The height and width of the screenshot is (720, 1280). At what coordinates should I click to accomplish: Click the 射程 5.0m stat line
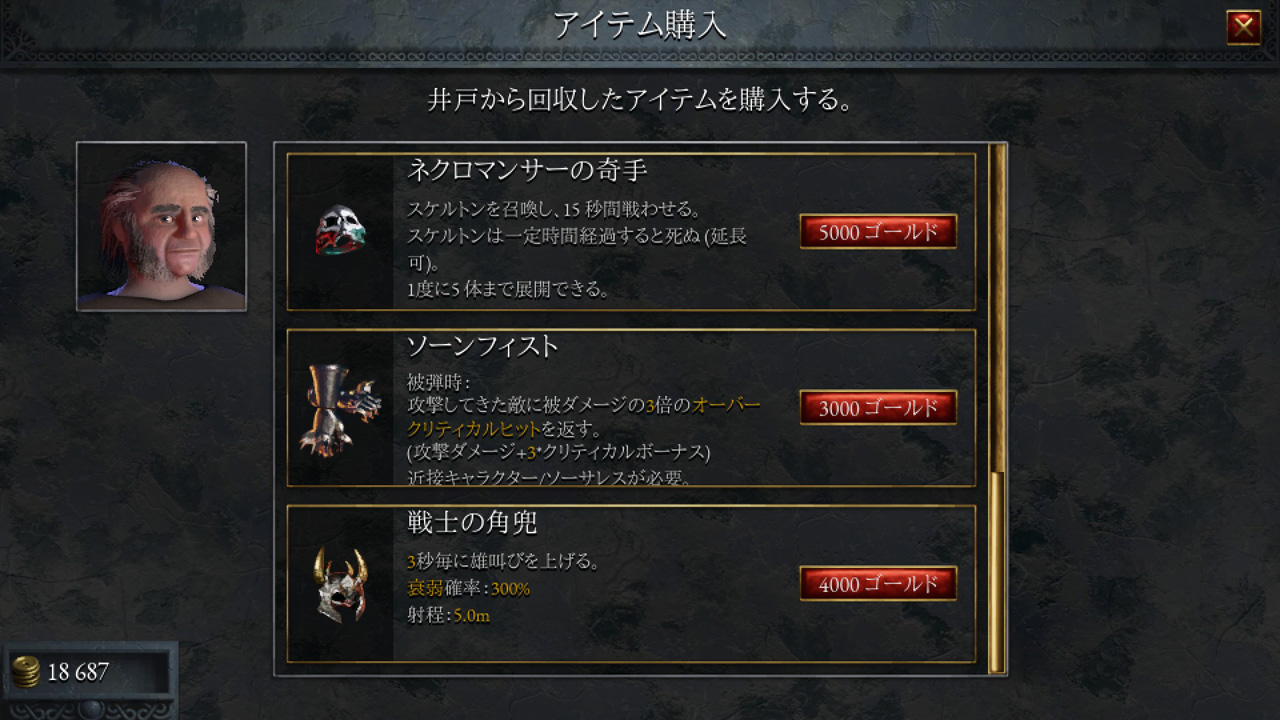pyautogui.click(x=448, y=616)
